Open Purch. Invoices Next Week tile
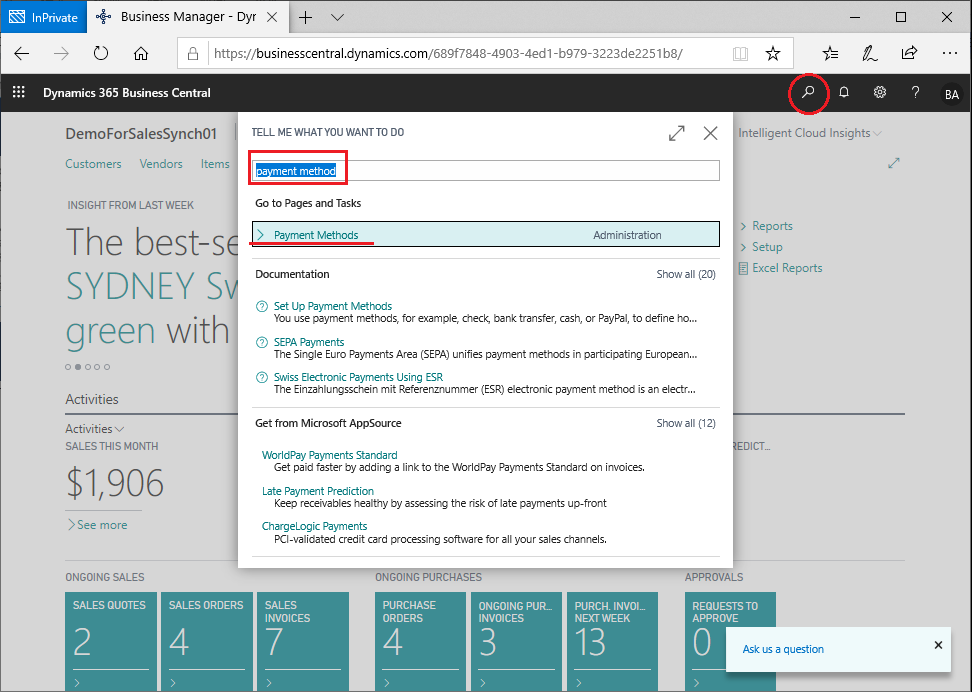The image size is (972, 692). tap(612, 642)
